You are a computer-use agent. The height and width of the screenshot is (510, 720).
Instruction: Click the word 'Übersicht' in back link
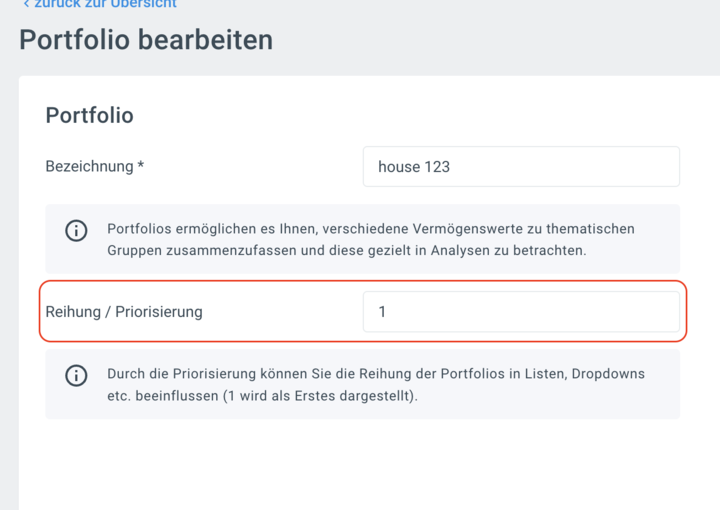click(144, 4)
